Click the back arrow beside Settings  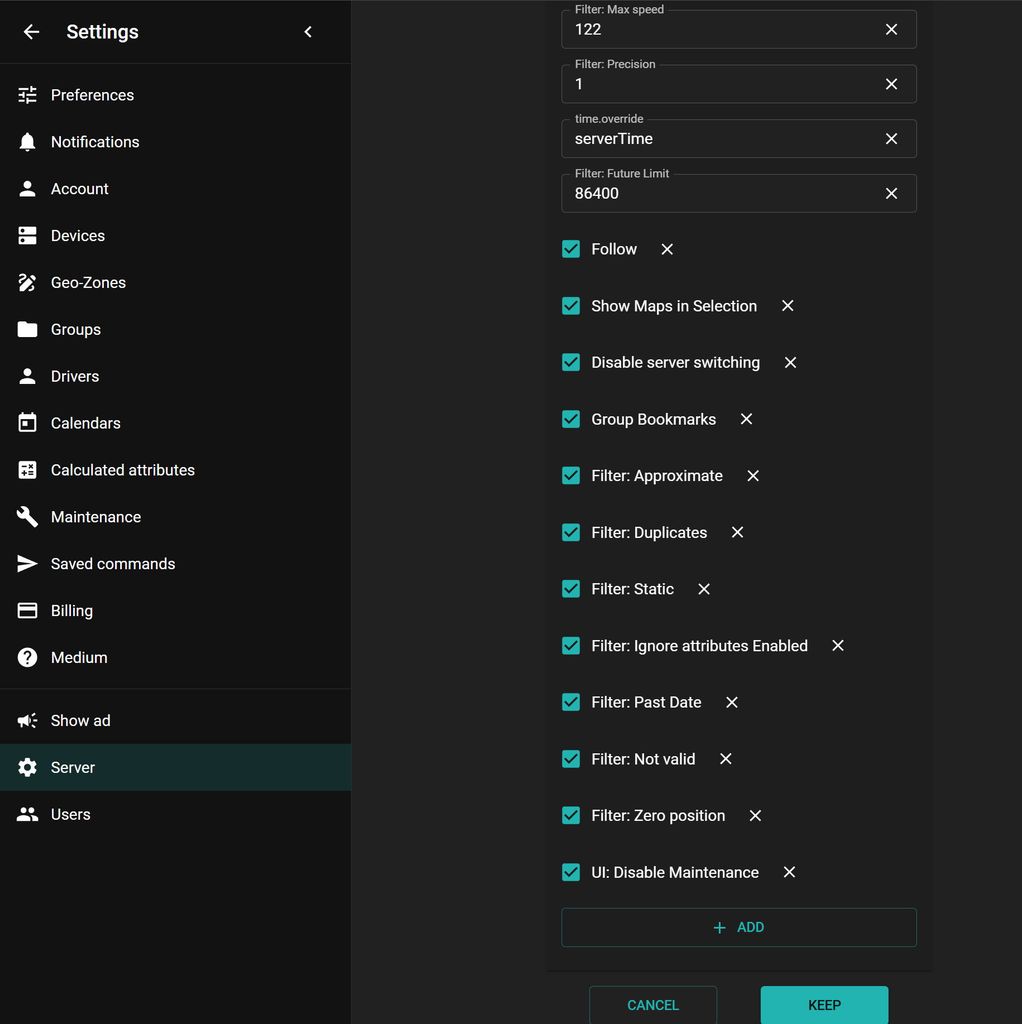pyautogui.click(x=31, y=32)
